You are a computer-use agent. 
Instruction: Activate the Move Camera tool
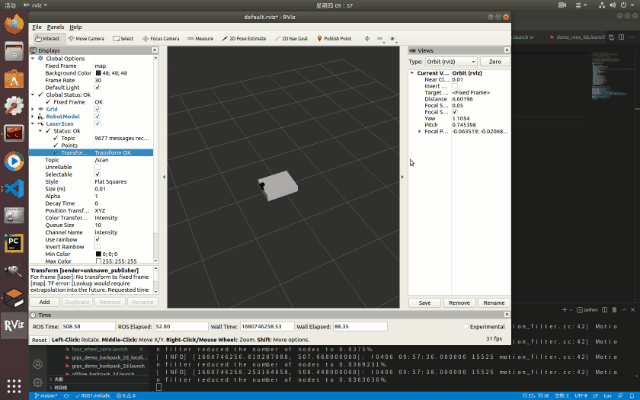coord(86,38)
